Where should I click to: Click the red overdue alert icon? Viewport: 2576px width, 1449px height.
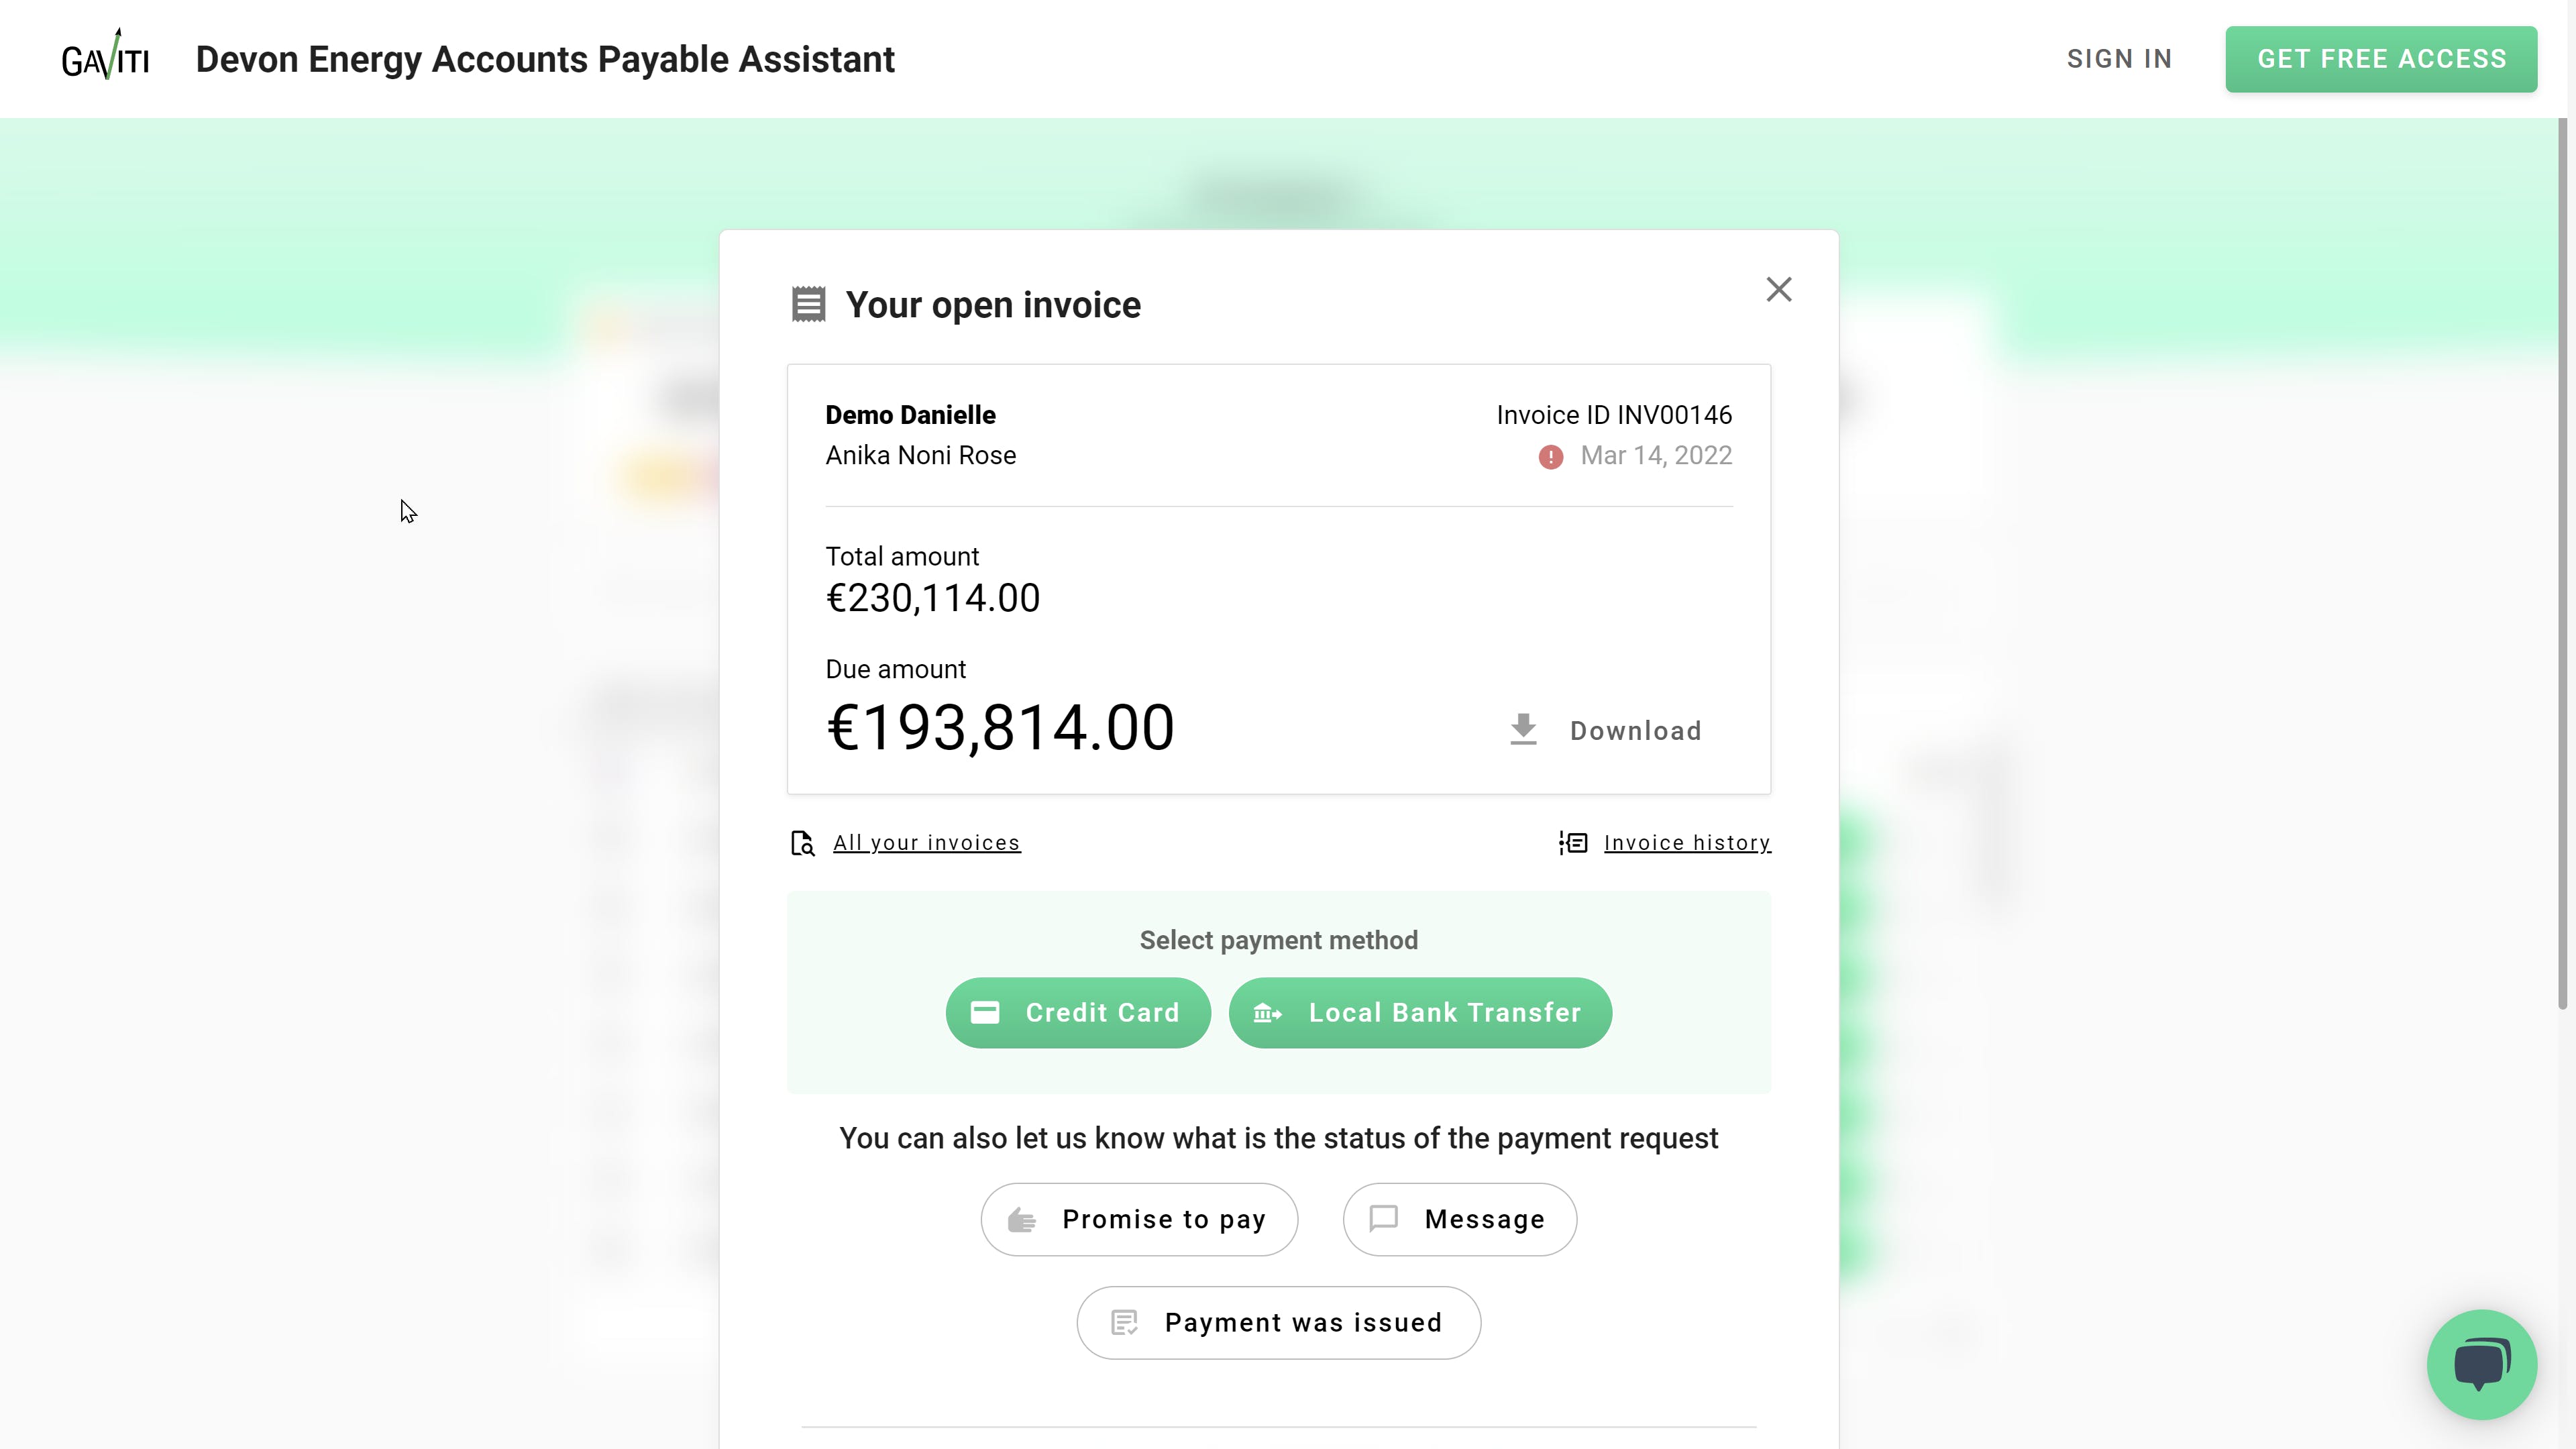1550,457
